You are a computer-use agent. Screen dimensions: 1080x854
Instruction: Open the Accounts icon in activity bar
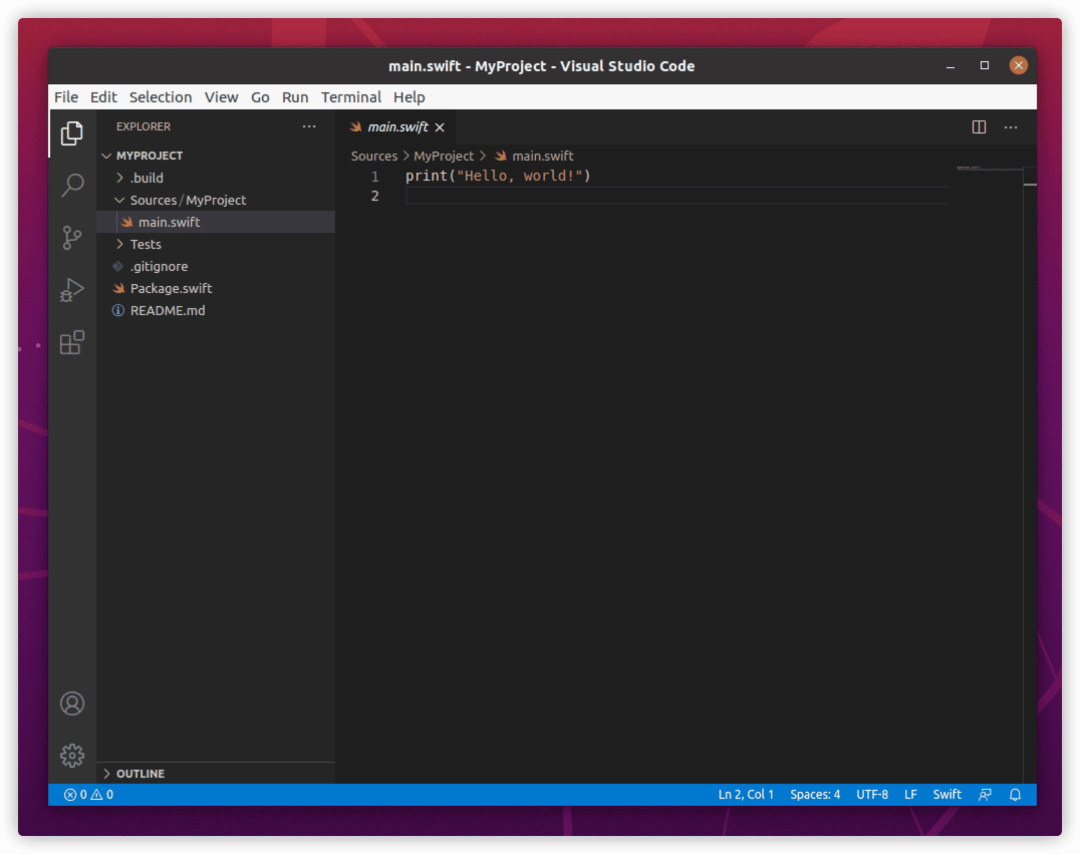pyautogui.click(x=72, y=703)
